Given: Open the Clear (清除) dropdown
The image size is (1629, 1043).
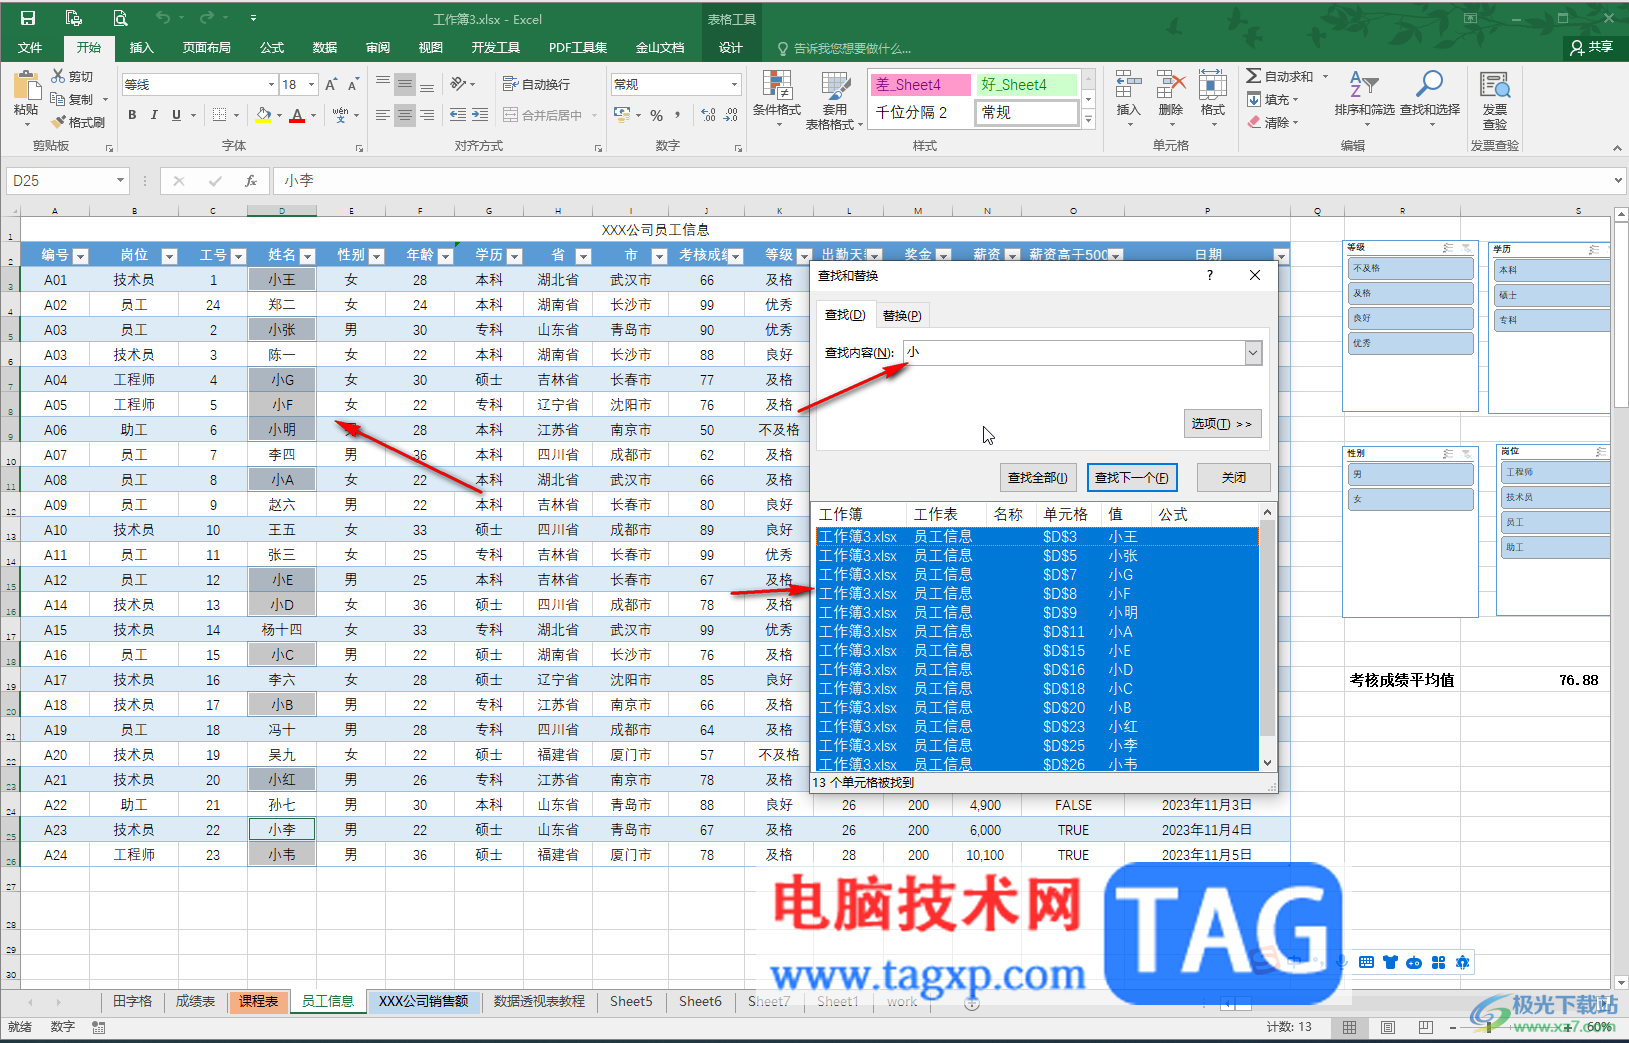Looking at the screenshot, I should tap(1272, 122).
